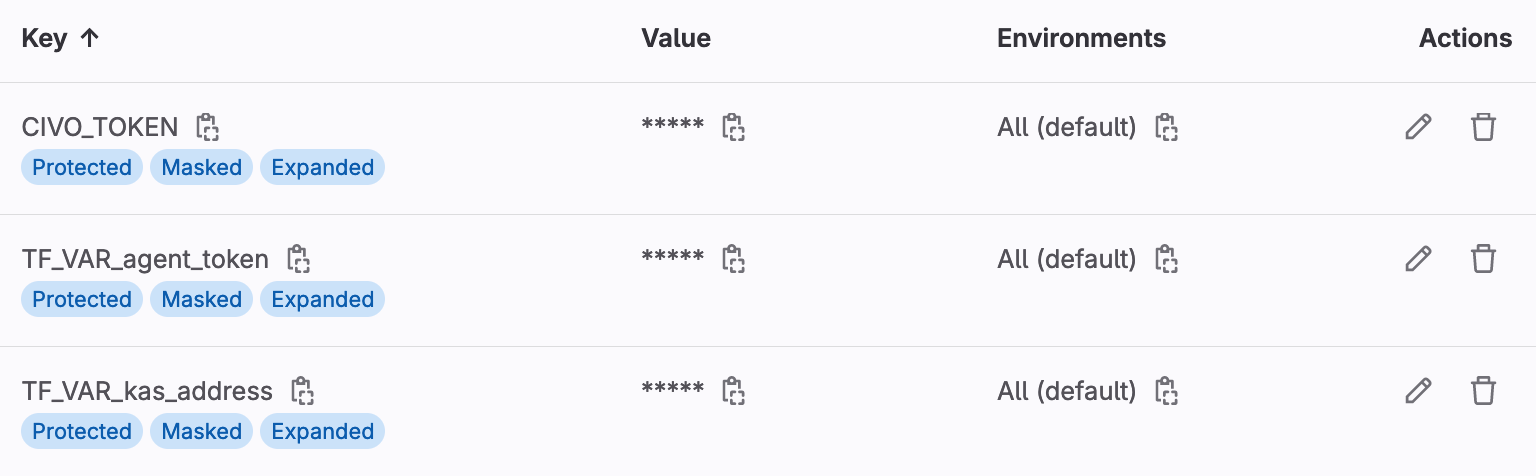
Task: Click the Expanded badge under TF_VAR_kas_address
Action: click(322, 432)
